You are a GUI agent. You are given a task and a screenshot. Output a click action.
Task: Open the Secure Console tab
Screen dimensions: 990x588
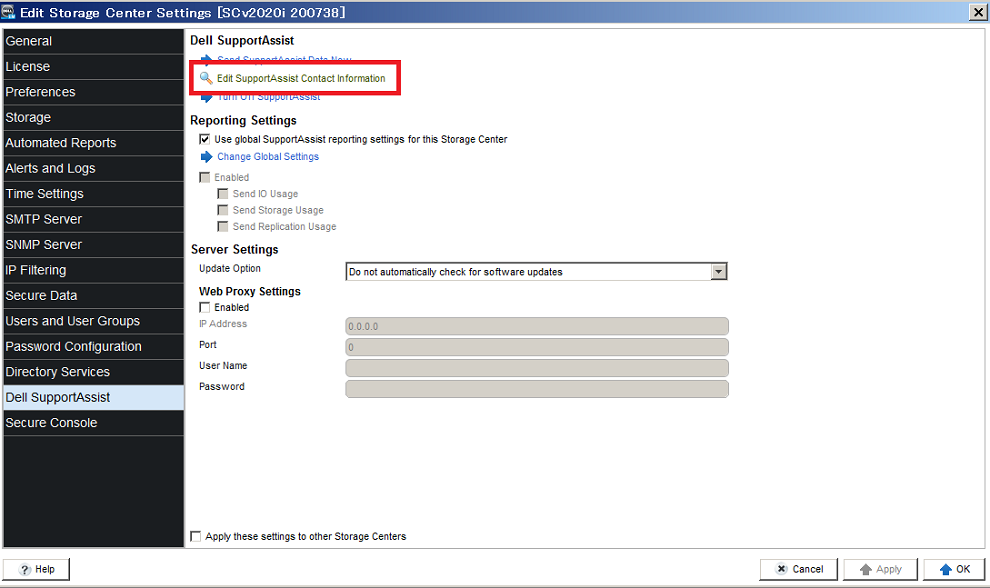coord(93,423)
